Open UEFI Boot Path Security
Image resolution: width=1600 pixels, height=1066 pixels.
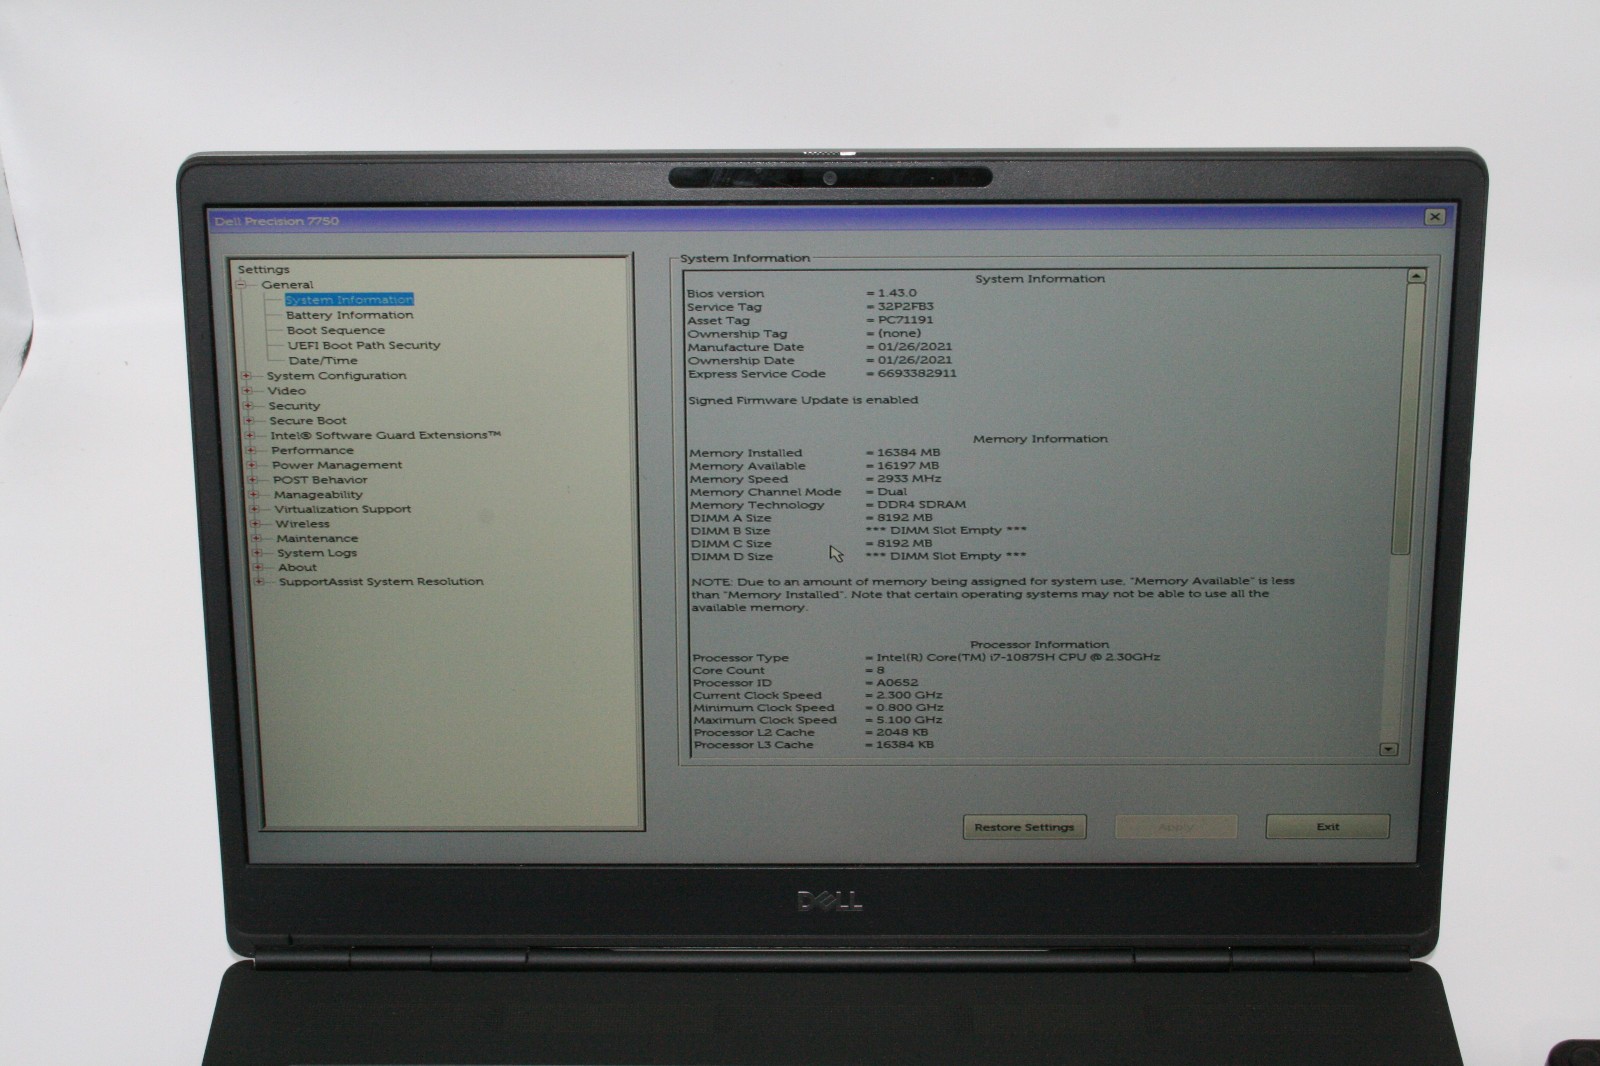[x=364, y=345]
